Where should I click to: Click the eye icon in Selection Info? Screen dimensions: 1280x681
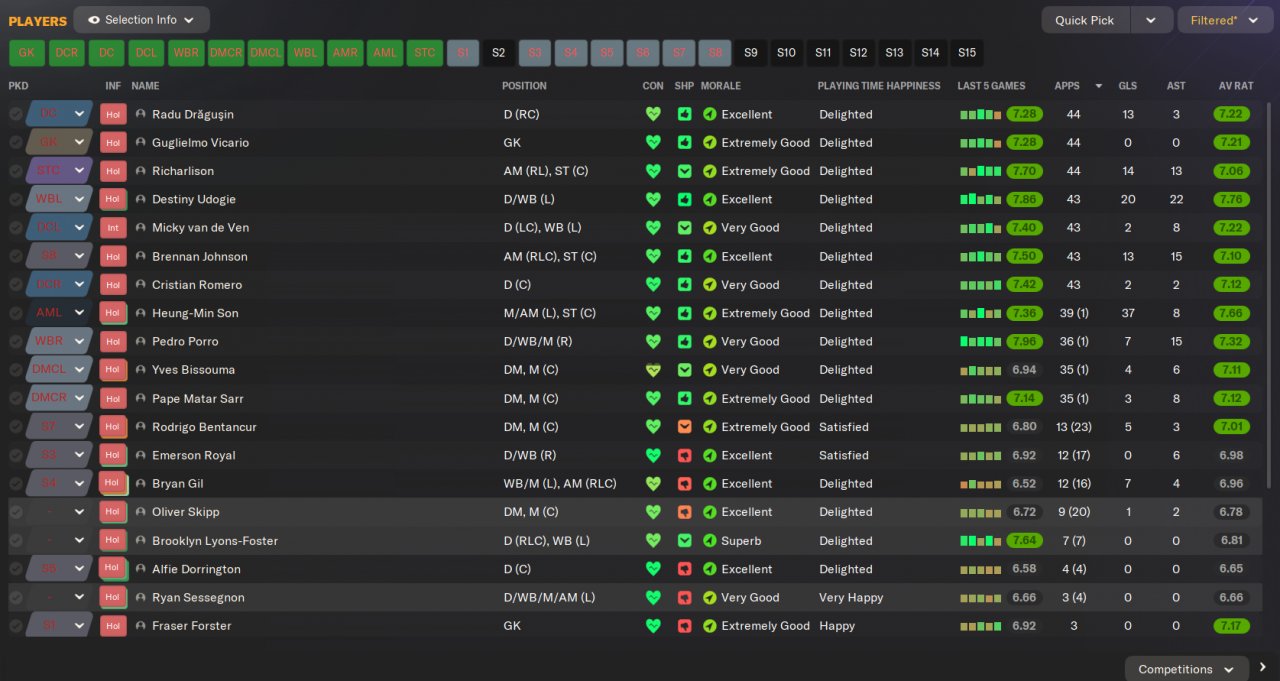click(x=94, y=20)
